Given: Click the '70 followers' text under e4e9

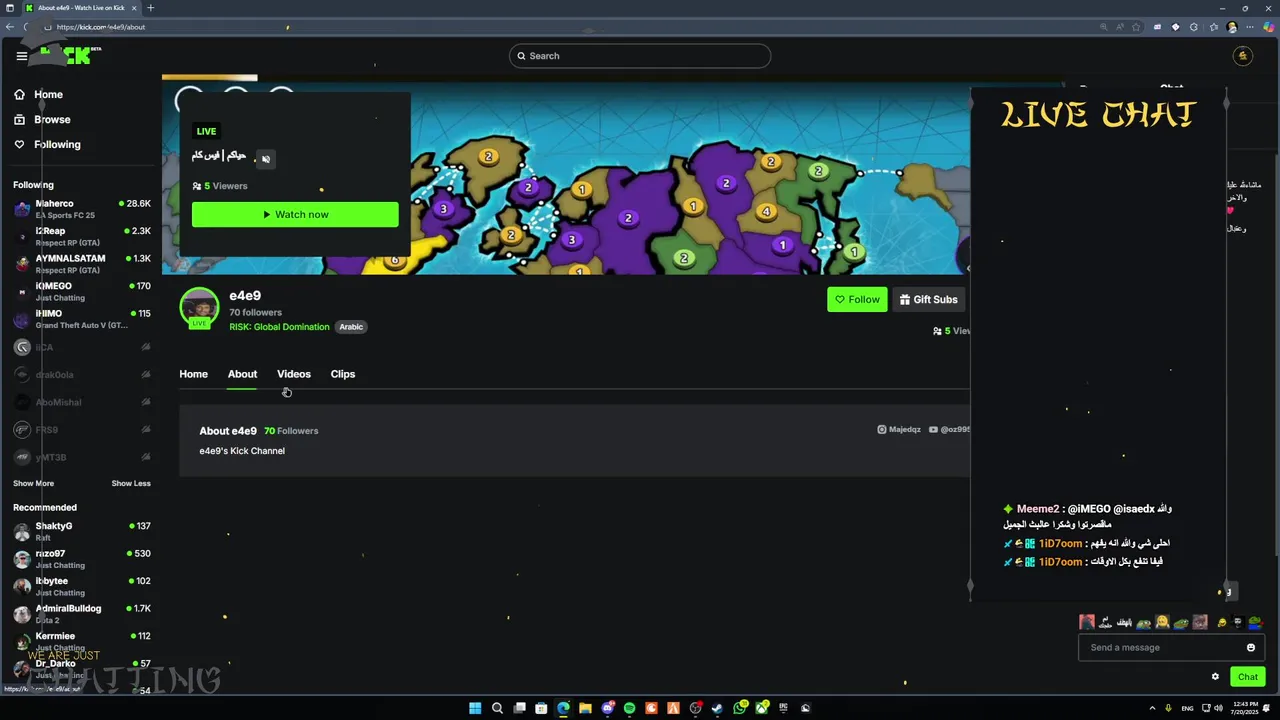Looking at the screenshot, I should (x=255, y=312).
